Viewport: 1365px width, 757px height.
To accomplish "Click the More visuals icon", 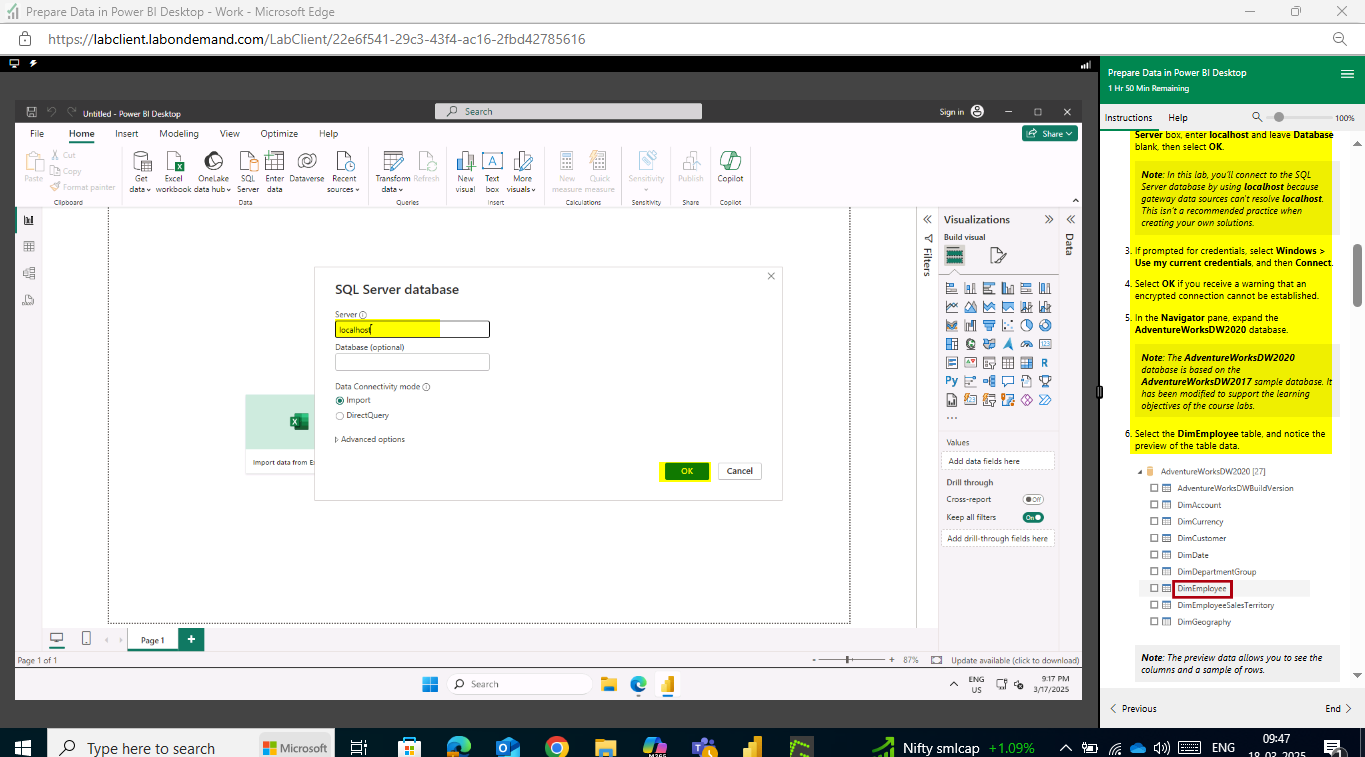I will 522,161.
